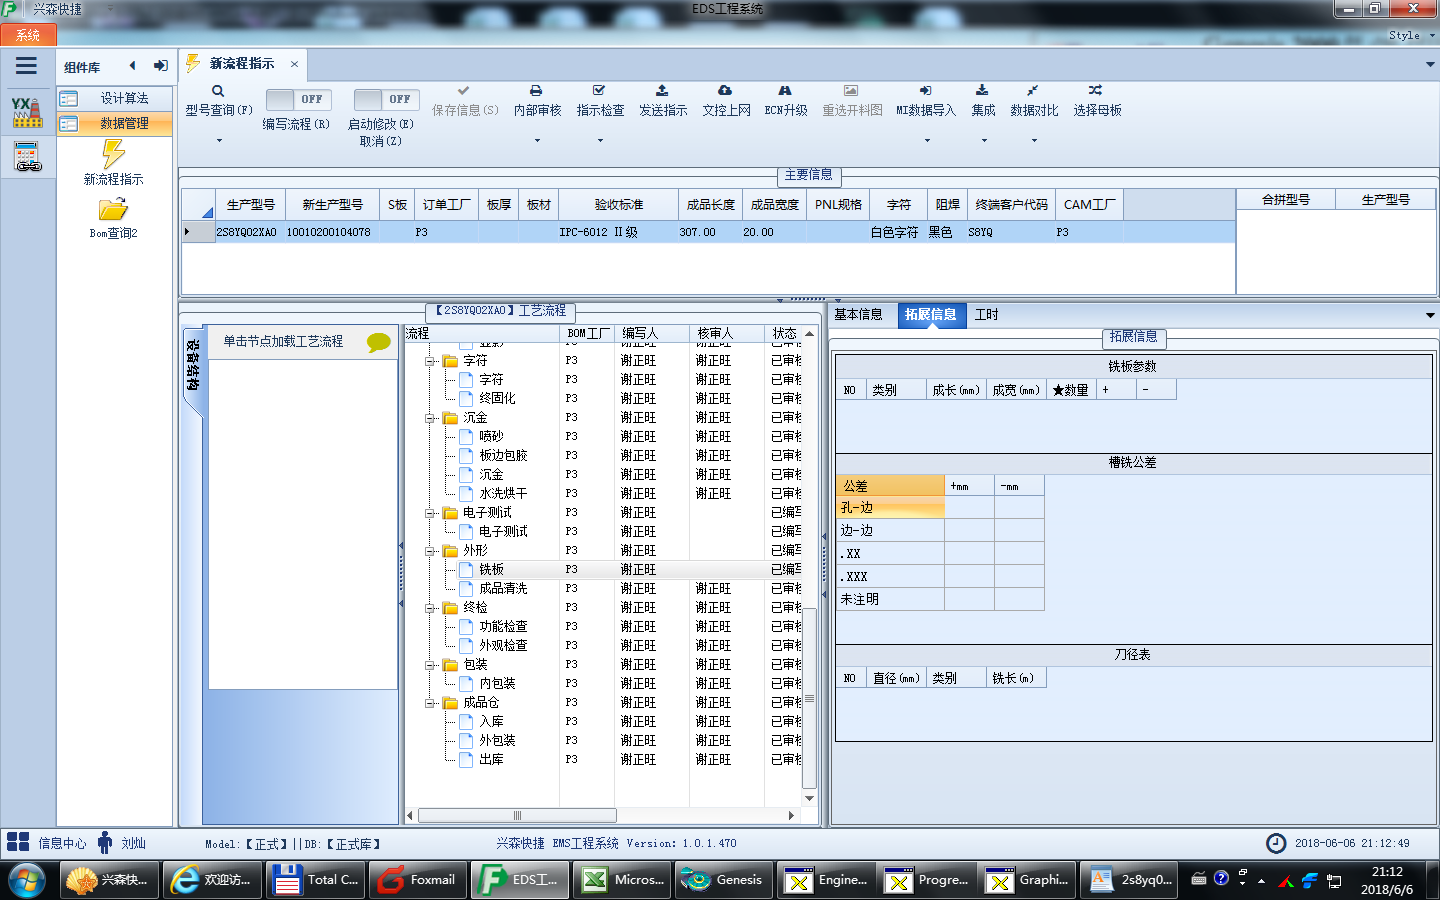The image size is (1440, 900).
Task: Open dropdown arrow under 内部审核
Action: coord(537,141)
